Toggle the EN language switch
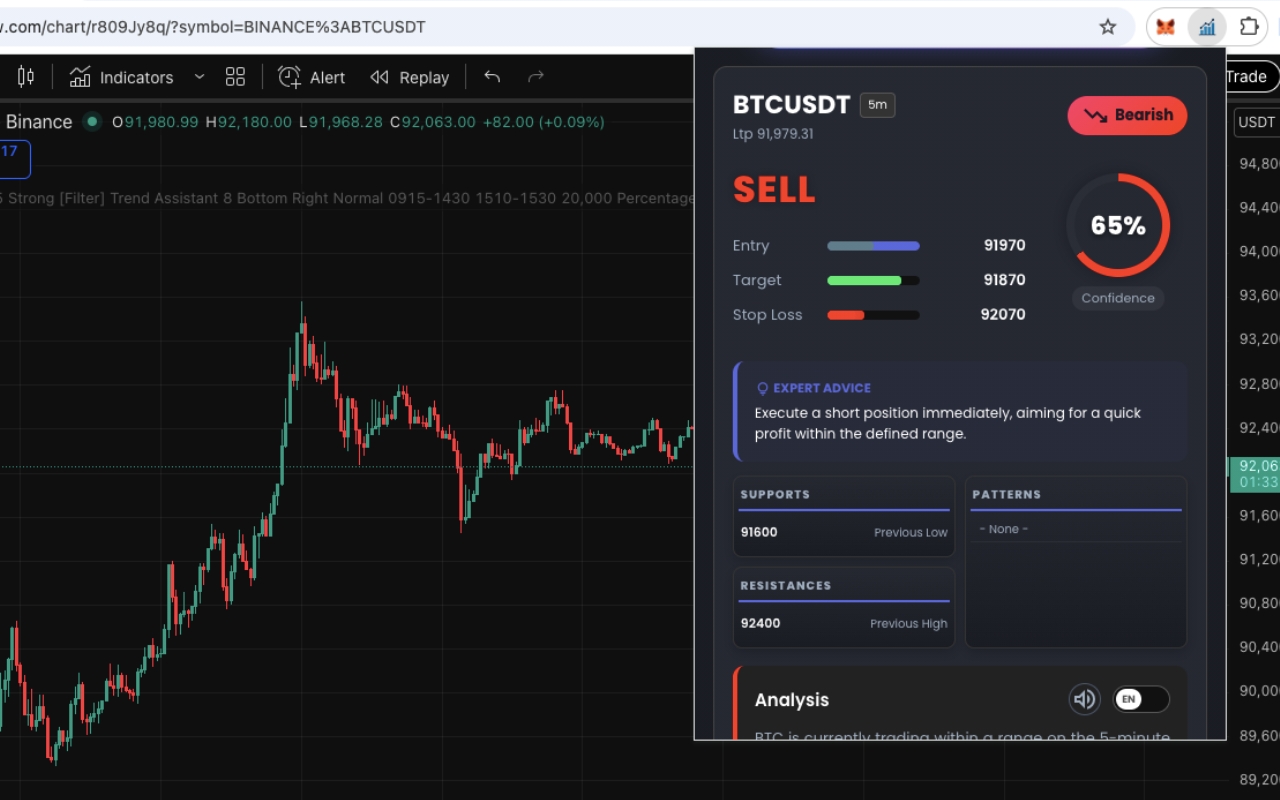 coord(1141,699)
